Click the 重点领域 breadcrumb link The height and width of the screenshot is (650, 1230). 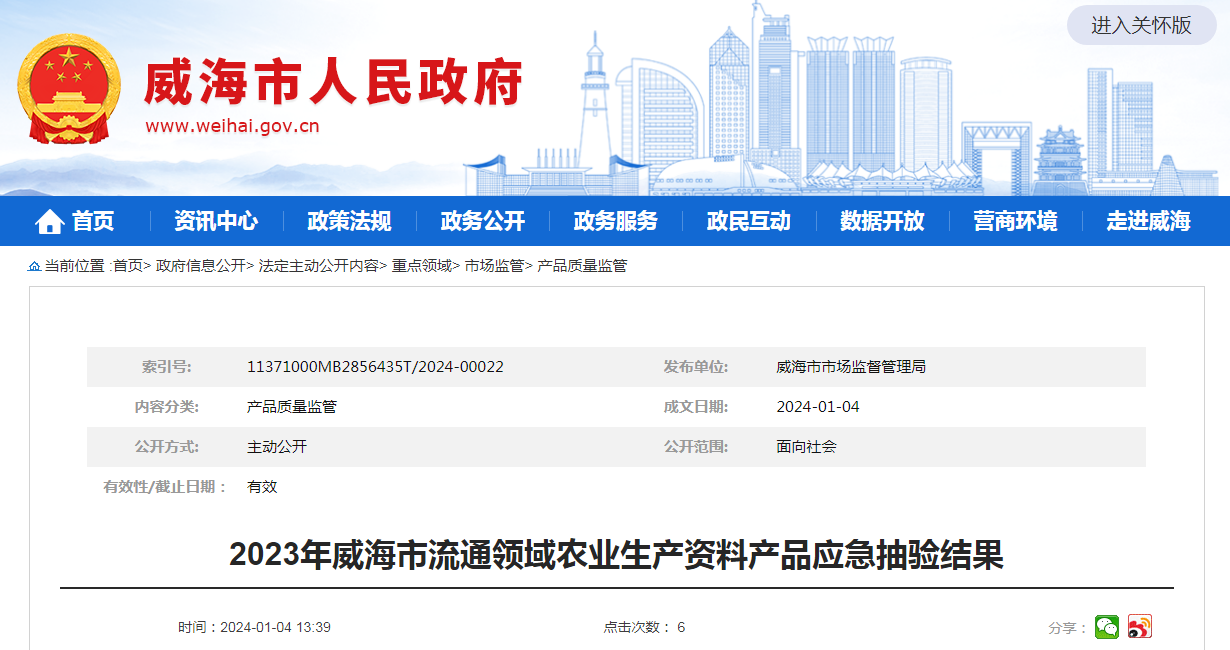click(x=421, y=266)
